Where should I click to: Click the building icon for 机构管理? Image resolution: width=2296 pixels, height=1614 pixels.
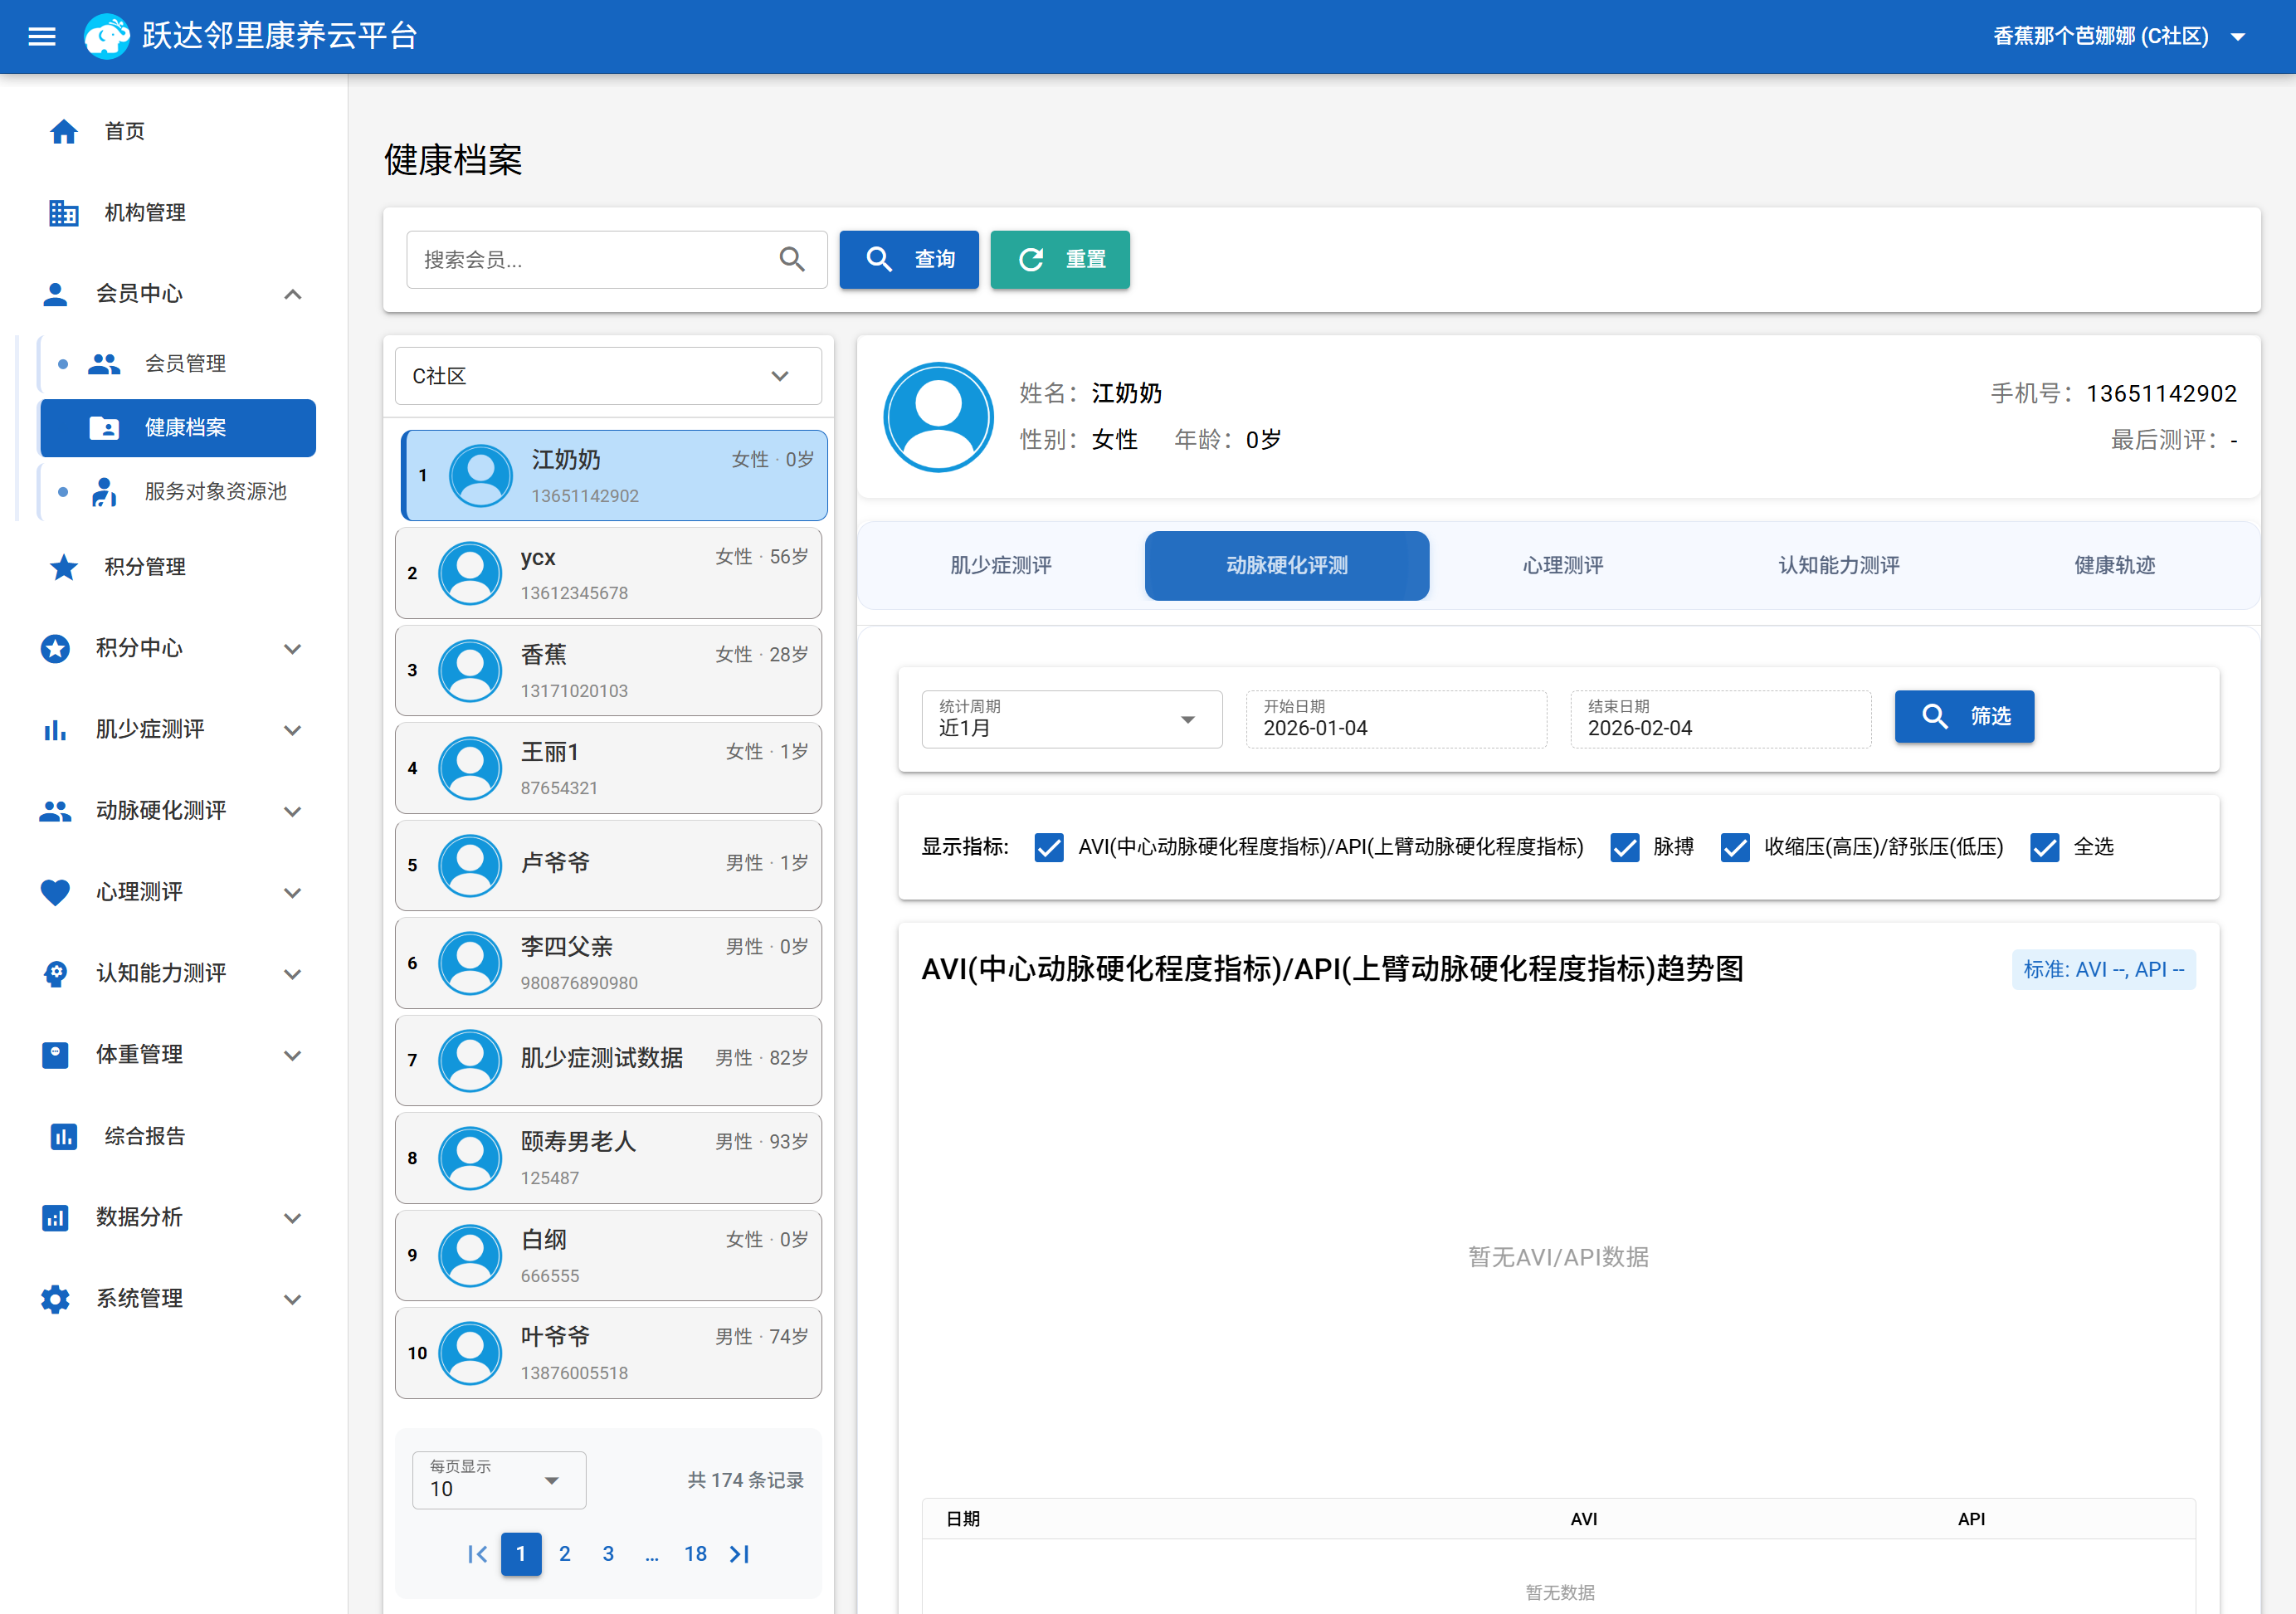pos(64,212)
